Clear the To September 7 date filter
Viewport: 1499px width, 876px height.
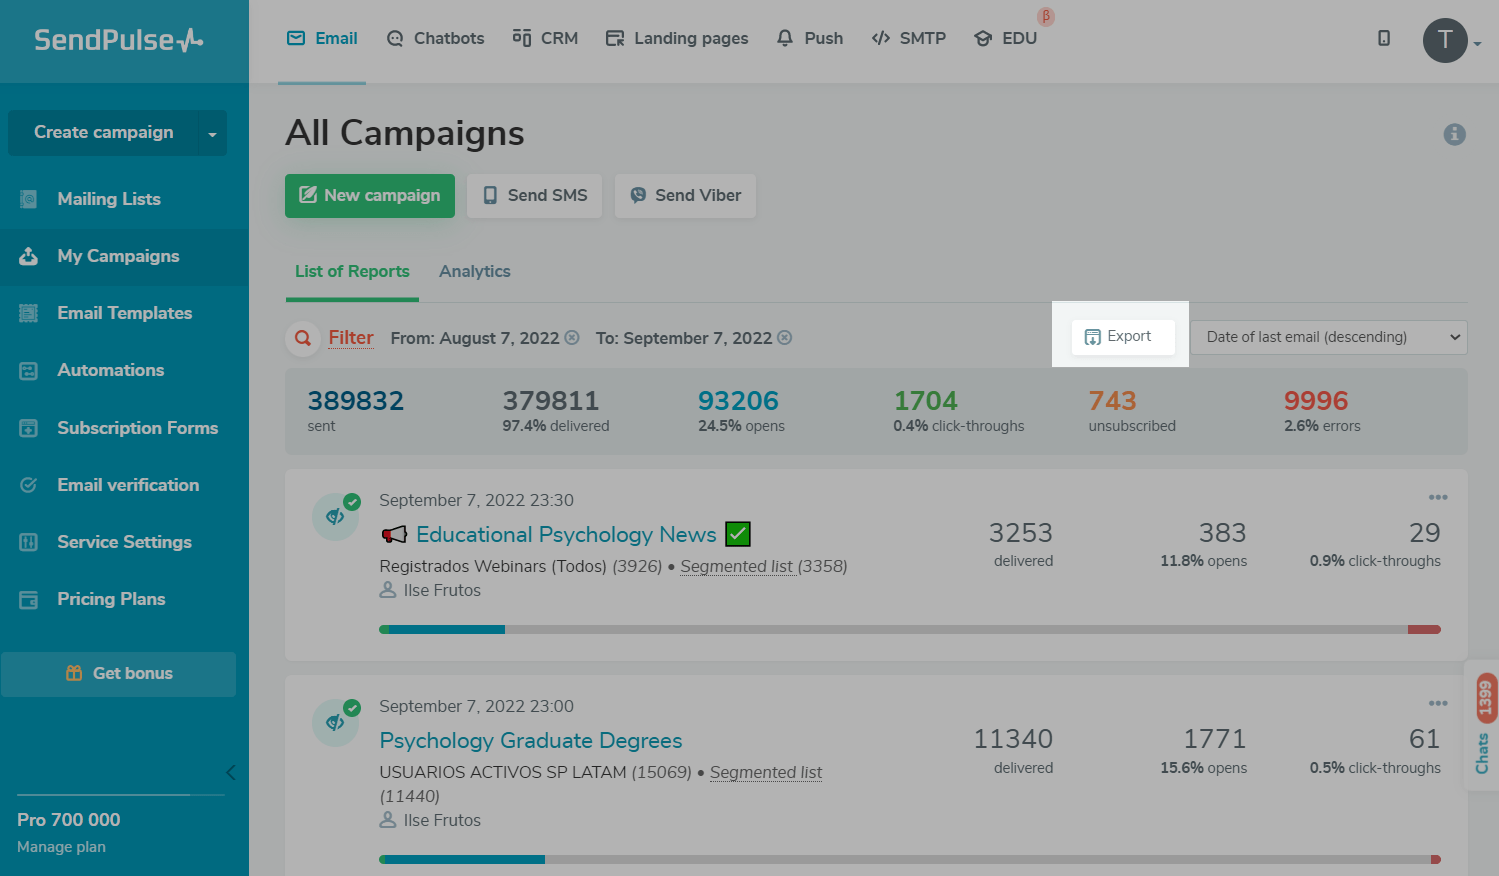point(785,338)
